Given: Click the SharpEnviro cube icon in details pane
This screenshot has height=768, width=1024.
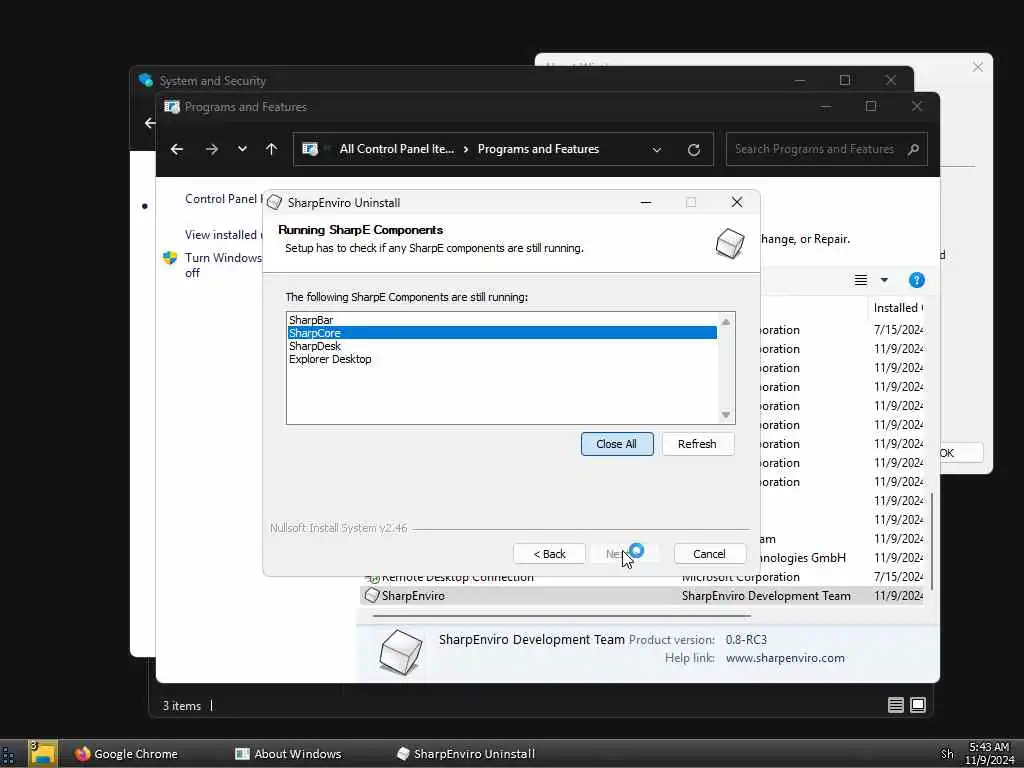Looking at the screenshot, I should 400,651.
